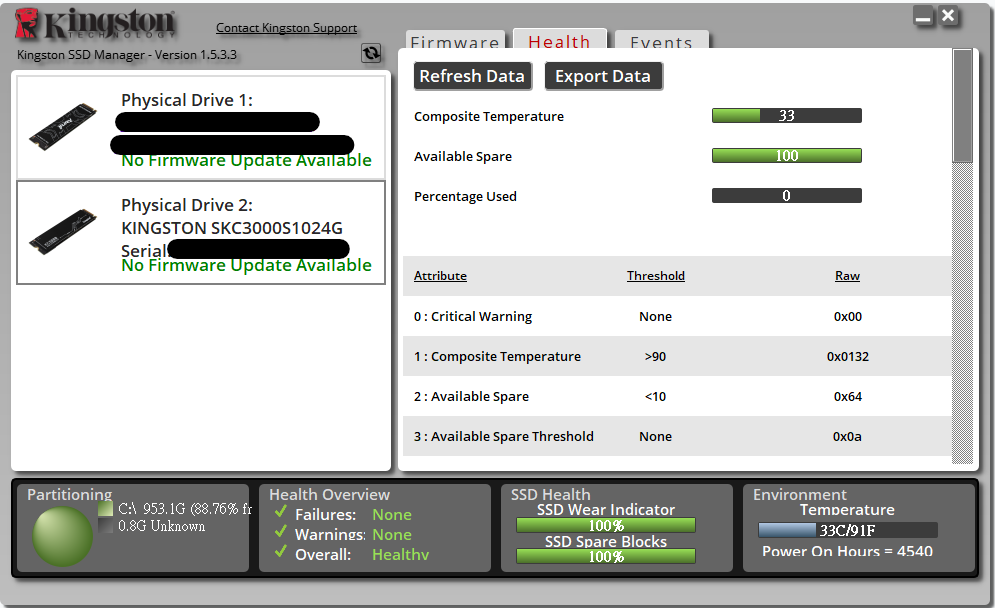This screenshot has width=995, height=608.
Task: Click the green C:\ partition legend square
Action: tap(105, 509)
